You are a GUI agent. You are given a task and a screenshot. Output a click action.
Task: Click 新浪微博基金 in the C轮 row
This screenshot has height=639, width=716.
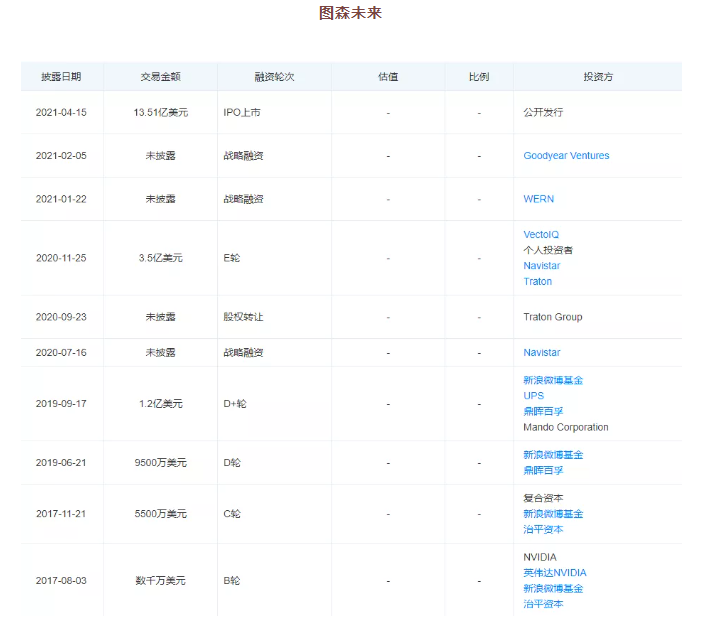tap(553, 514)
